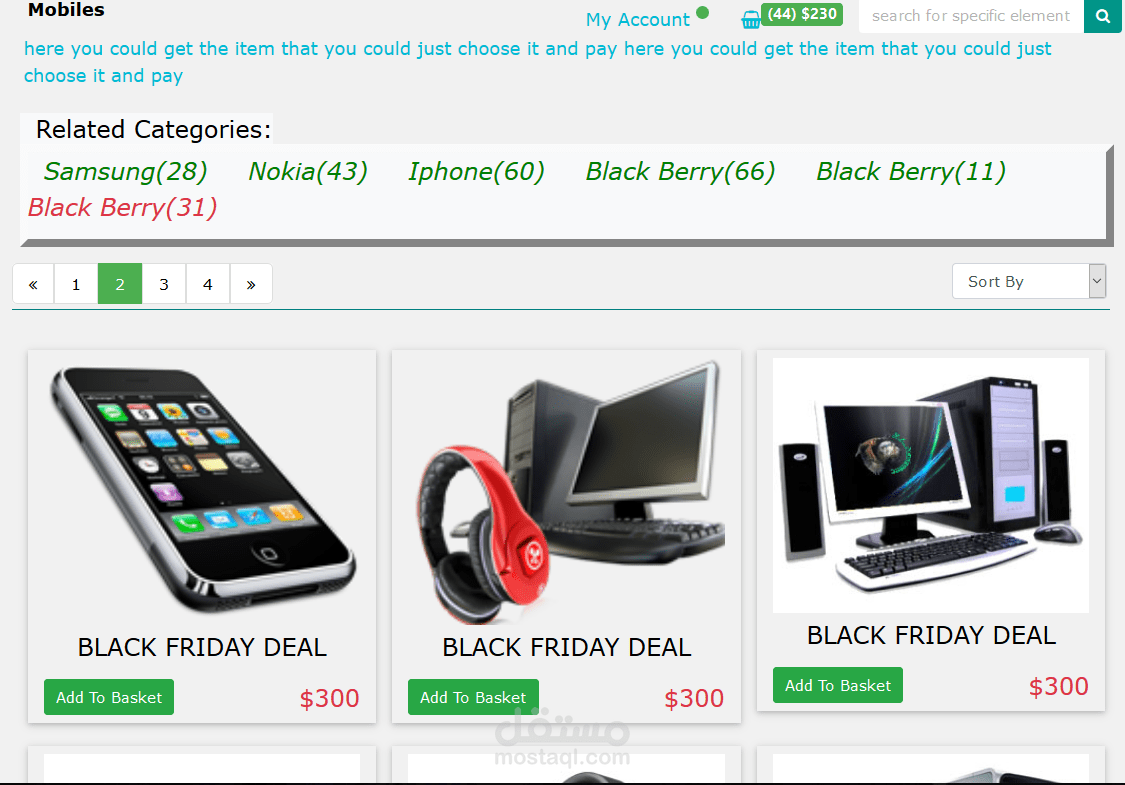Select page 4 in pagination

(x=207, y=284)
